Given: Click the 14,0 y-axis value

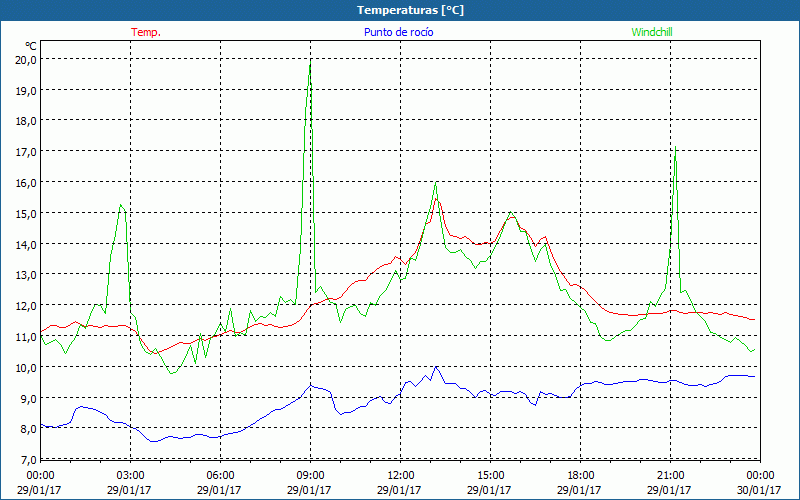Looking at the screenshot, I should pos(27,244).
